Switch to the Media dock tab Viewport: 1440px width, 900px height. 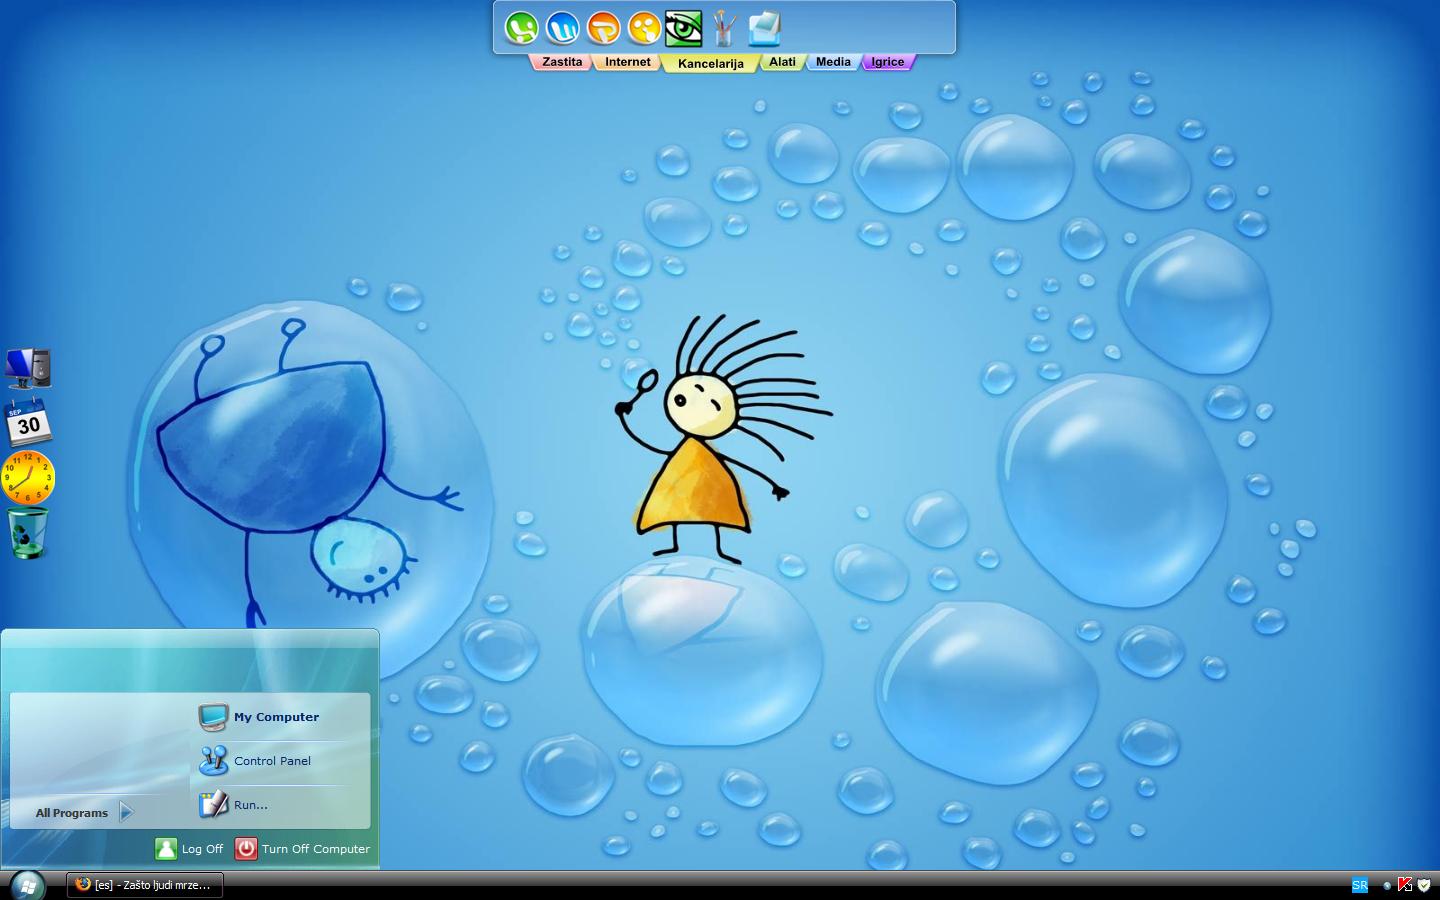pyautogui.click(x=833, y=62)
